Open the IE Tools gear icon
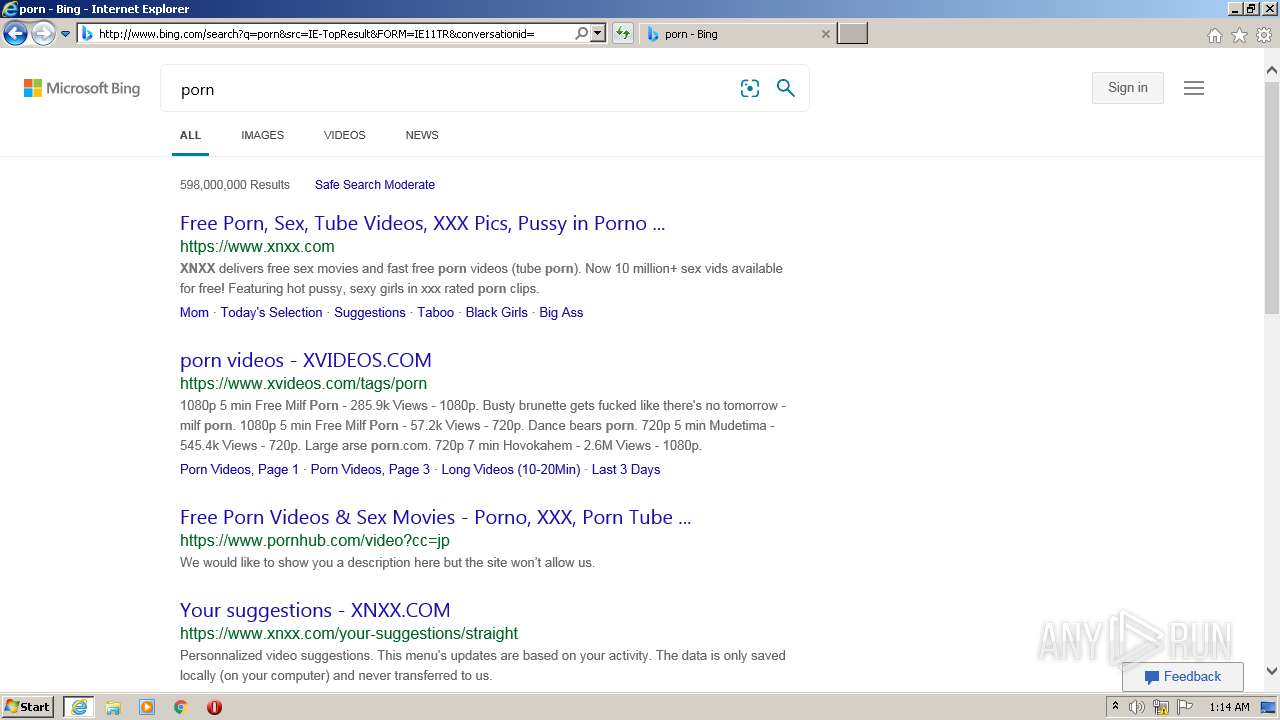Image resolution: width=1280 pixels, height=720 pixels. pos(1264,35)
